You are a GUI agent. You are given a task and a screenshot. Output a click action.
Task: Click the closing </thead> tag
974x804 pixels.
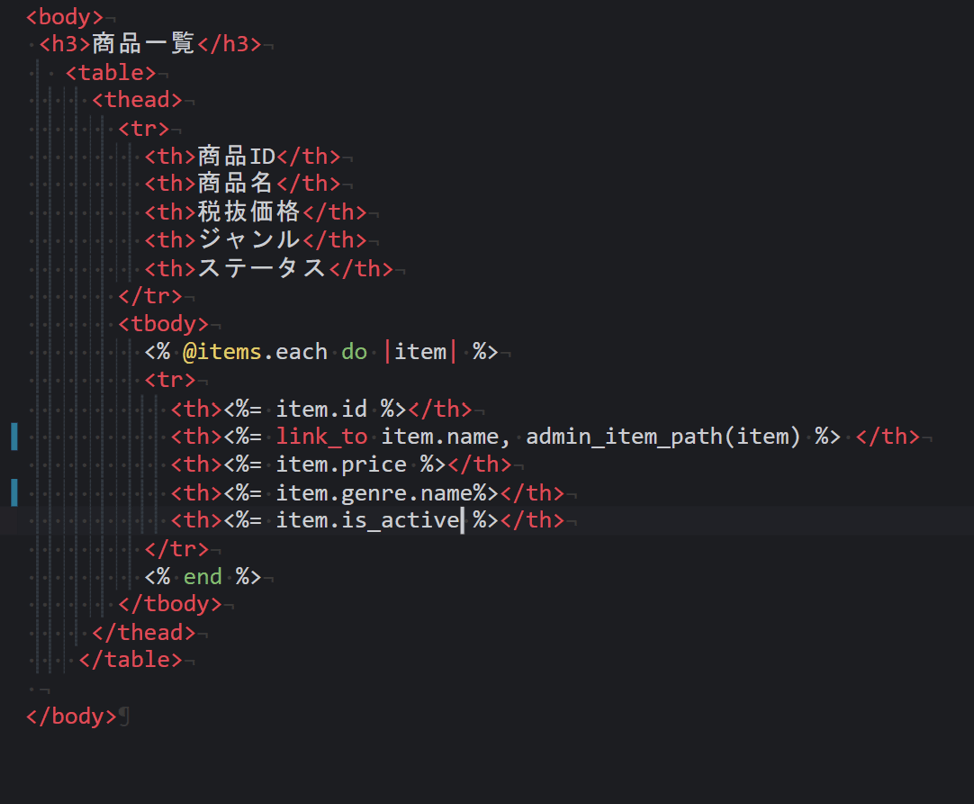[143, 633]
